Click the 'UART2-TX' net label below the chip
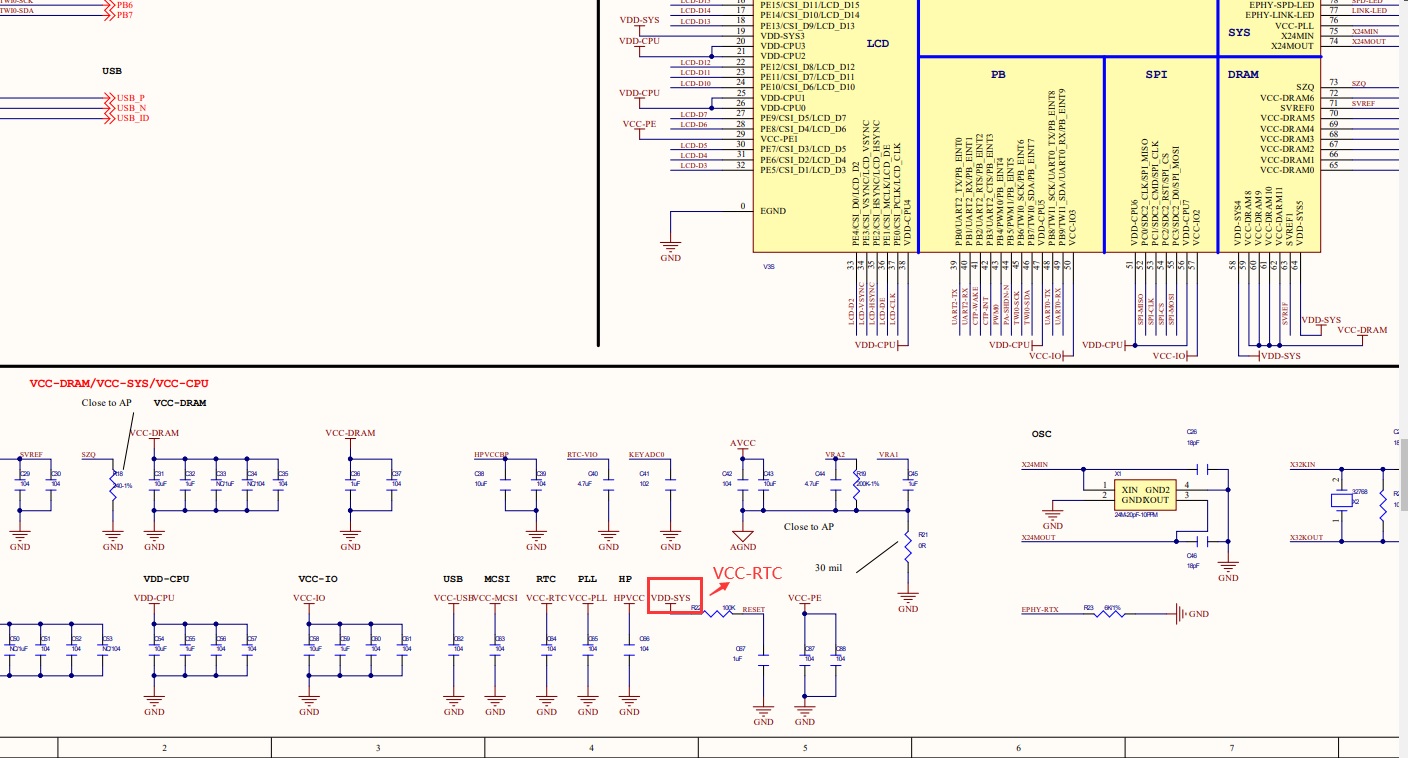1408x758 pixels. 955,306
